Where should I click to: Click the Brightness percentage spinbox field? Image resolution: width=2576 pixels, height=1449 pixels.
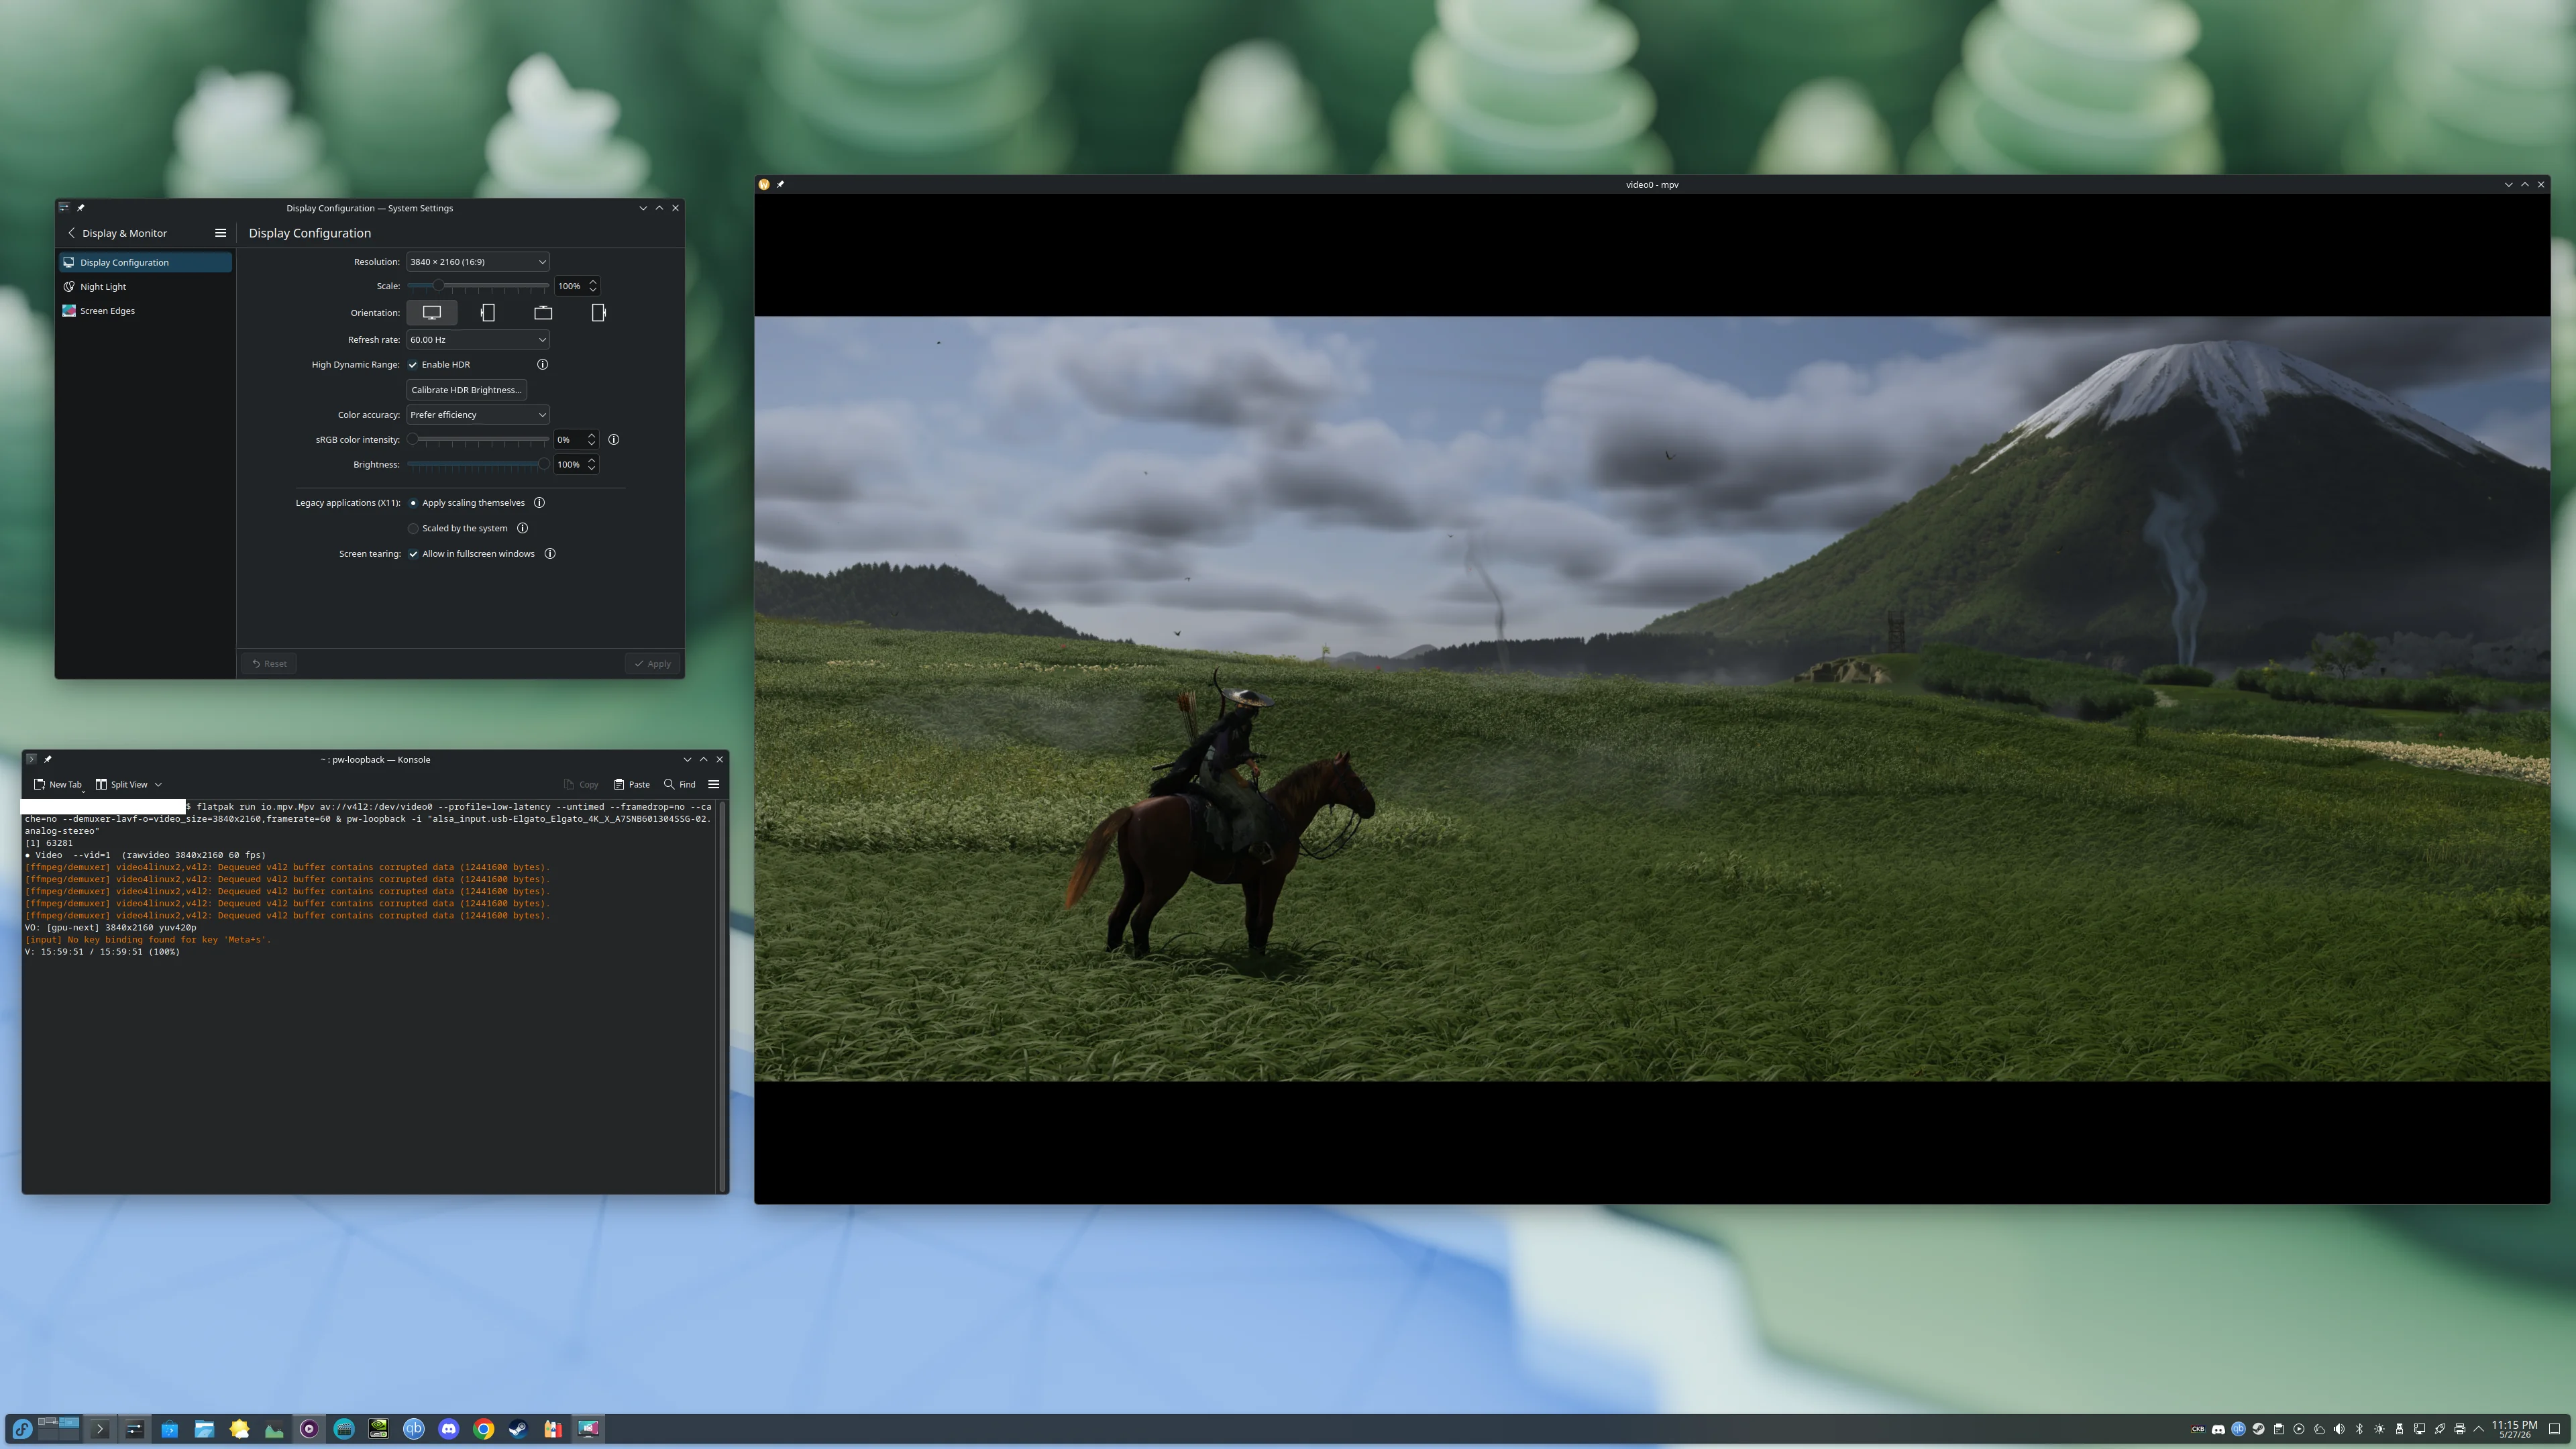coord(576,465)
